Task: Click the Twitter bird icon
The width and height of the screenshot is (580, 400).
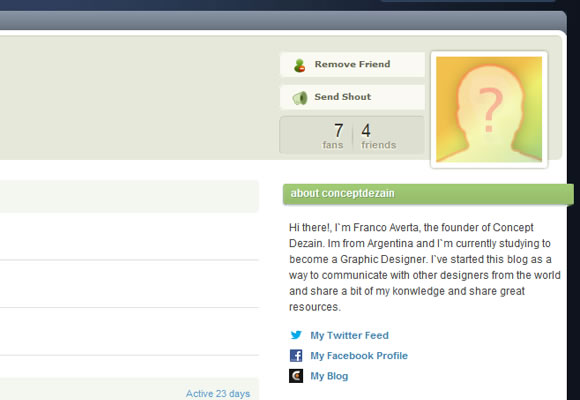Action: (296, 335)
